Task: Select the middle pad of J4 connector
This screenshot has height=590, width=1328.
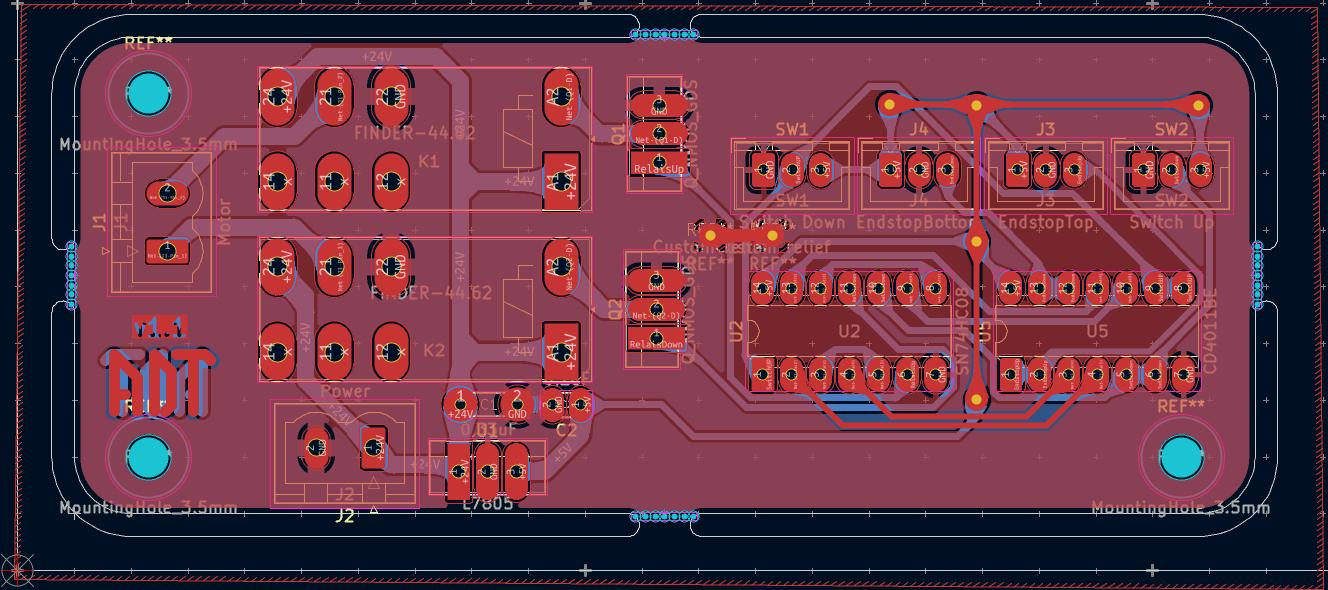Action: 919,166
